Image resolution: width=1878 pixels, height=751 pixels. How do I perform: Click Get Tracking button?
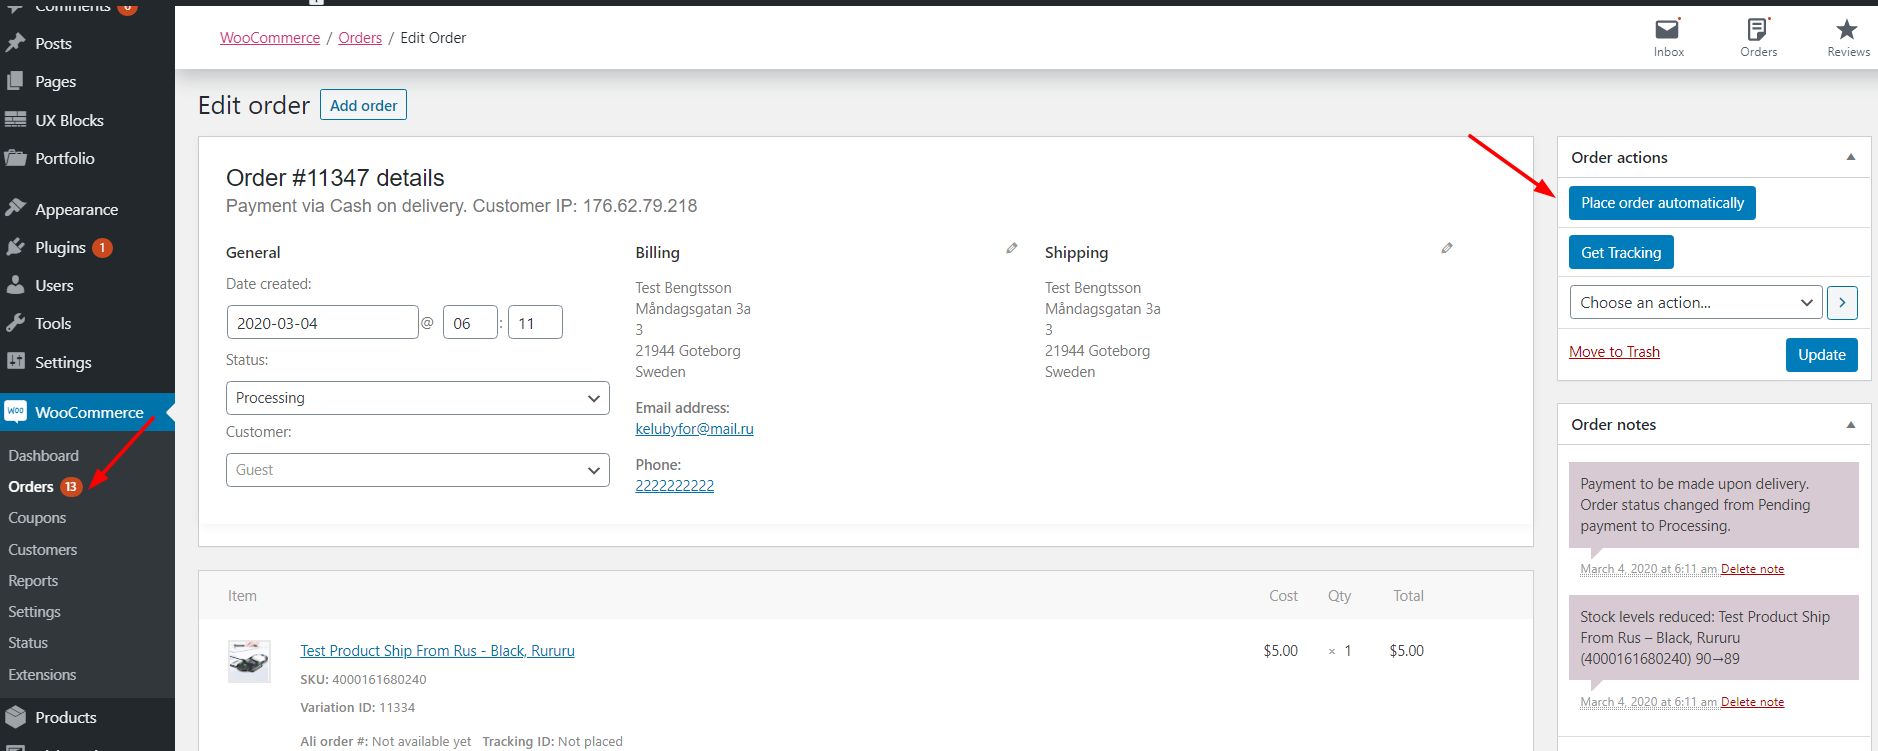[1621, 253]
